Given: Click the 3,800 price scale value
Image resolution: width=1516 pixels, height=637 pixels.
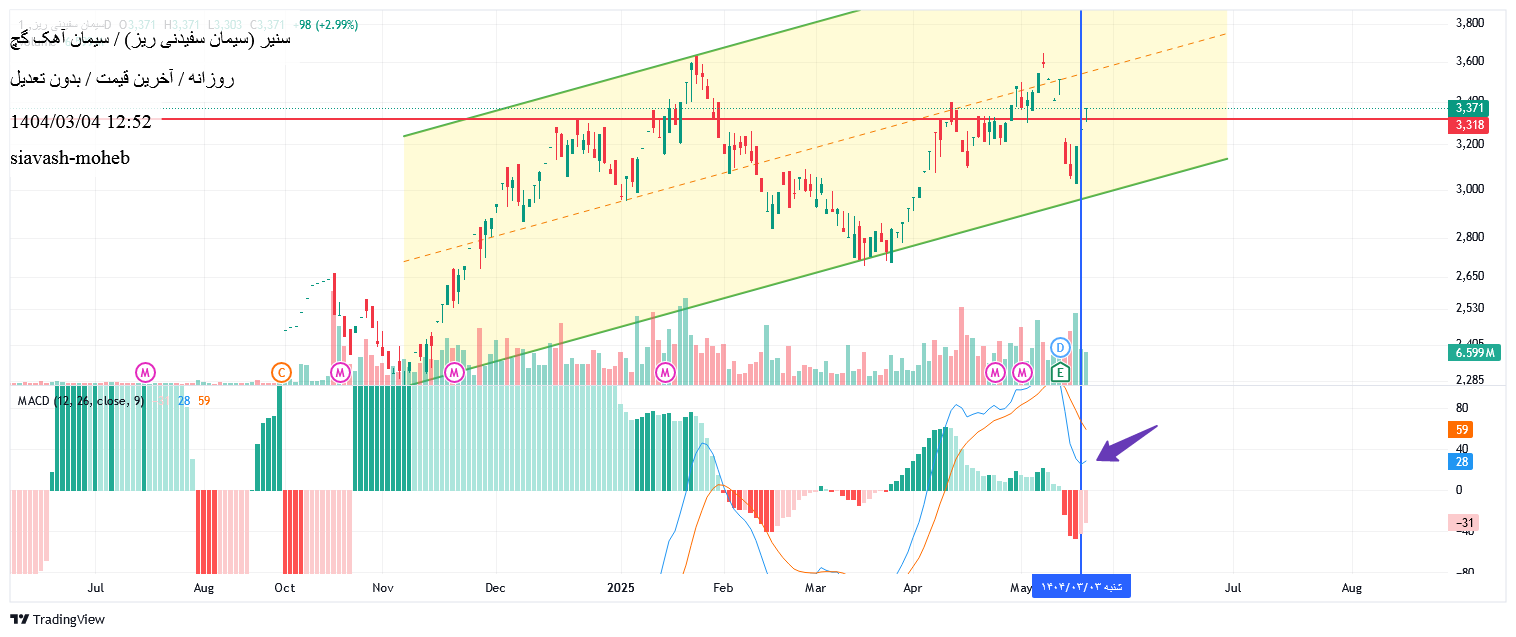Looking at the screenshot, I should (x=1469, y=22).
